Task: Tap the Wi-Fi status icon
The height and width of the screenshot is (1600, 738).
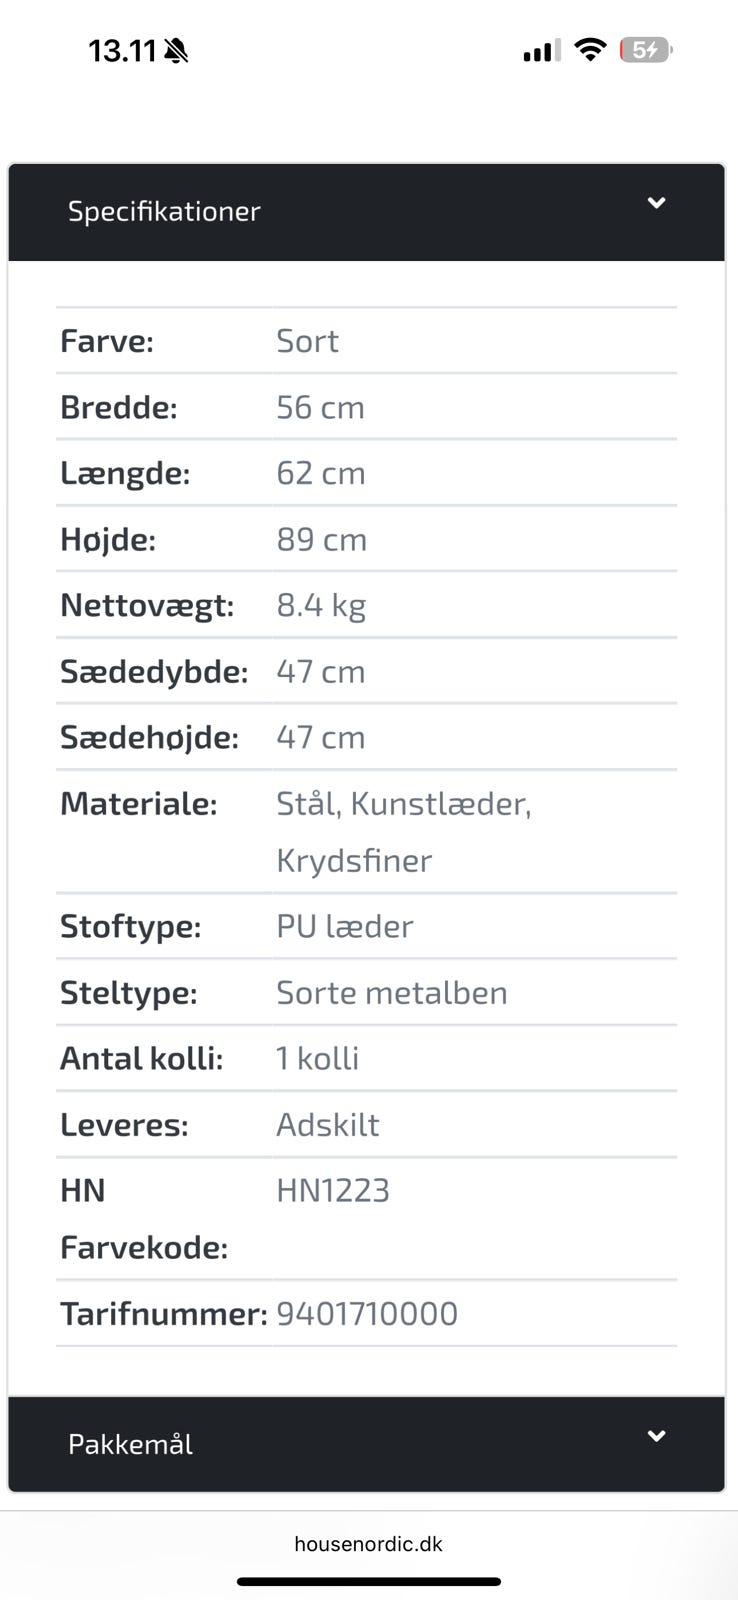Action: click(591, 49)
